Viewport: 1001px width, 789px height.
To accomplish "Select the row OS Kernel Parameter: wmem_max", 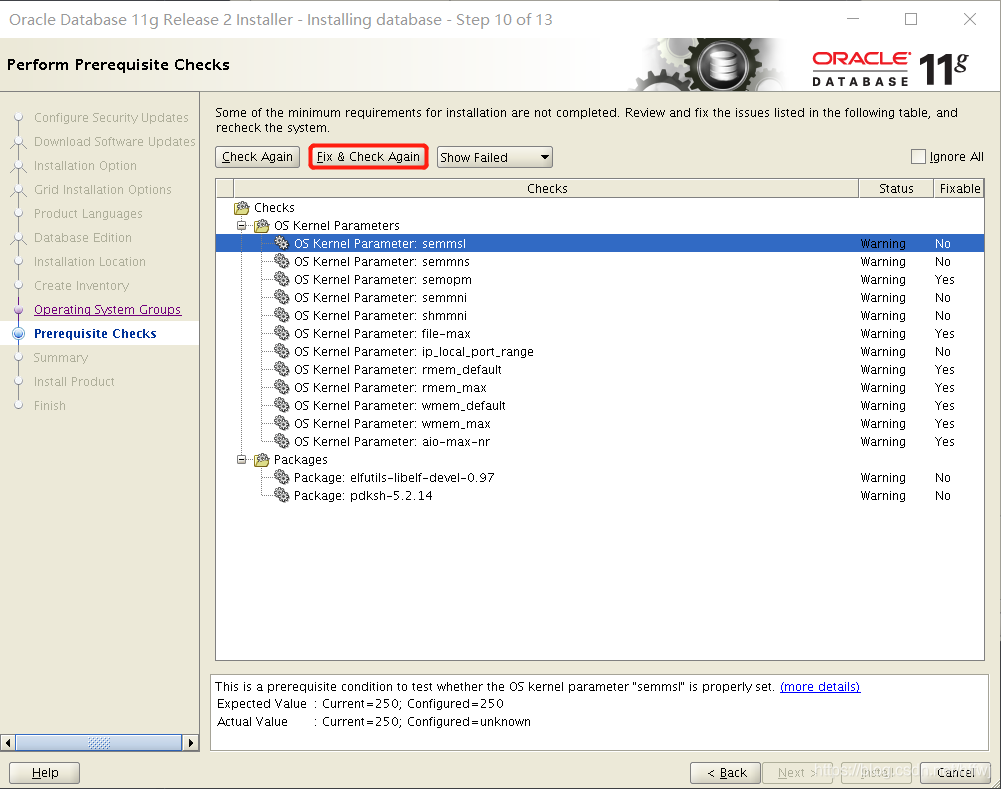I will click(x=600, y=423).
